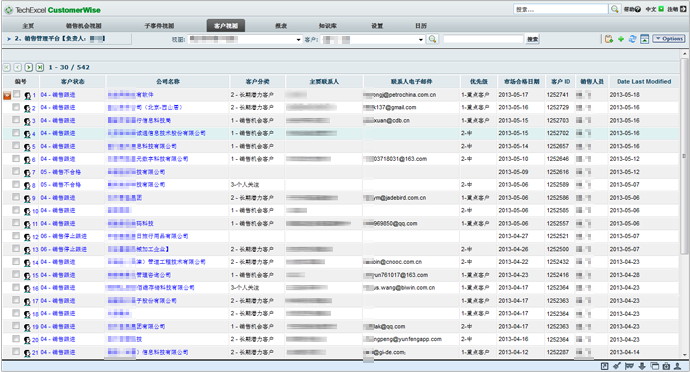Open the Options dropdown menu
Screen dimensions: 690x372
669,39
